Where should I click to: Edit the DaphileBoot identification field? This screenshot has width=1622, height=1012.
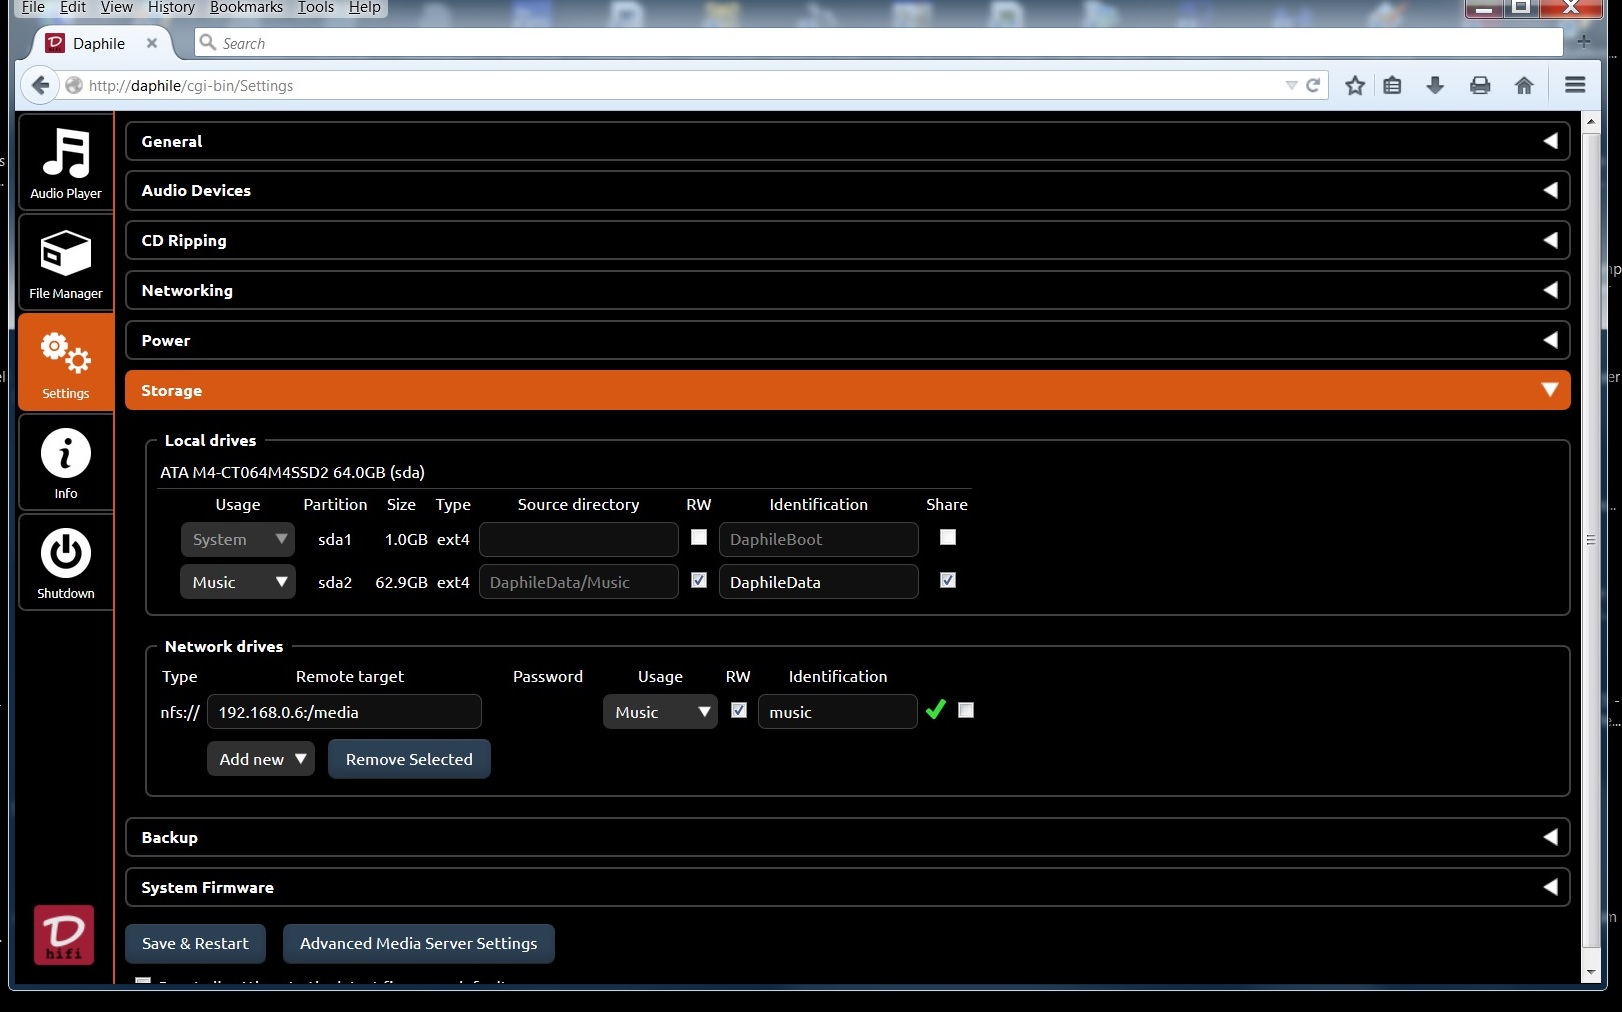(818, 539)
